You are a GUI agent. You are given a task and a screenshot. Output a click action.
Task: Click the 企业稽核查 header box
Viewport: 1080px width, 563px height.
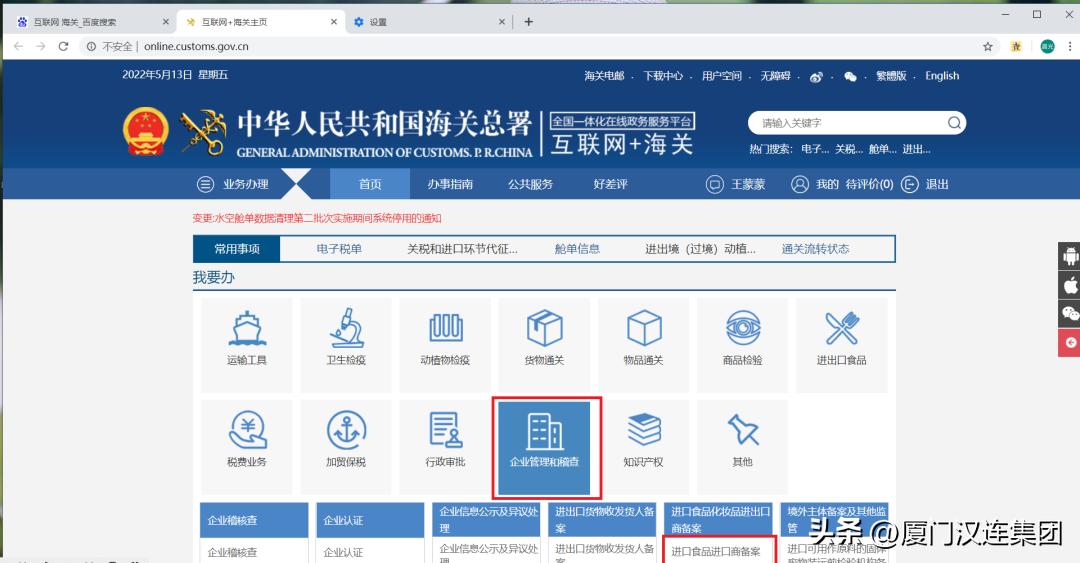click(254, 520)
